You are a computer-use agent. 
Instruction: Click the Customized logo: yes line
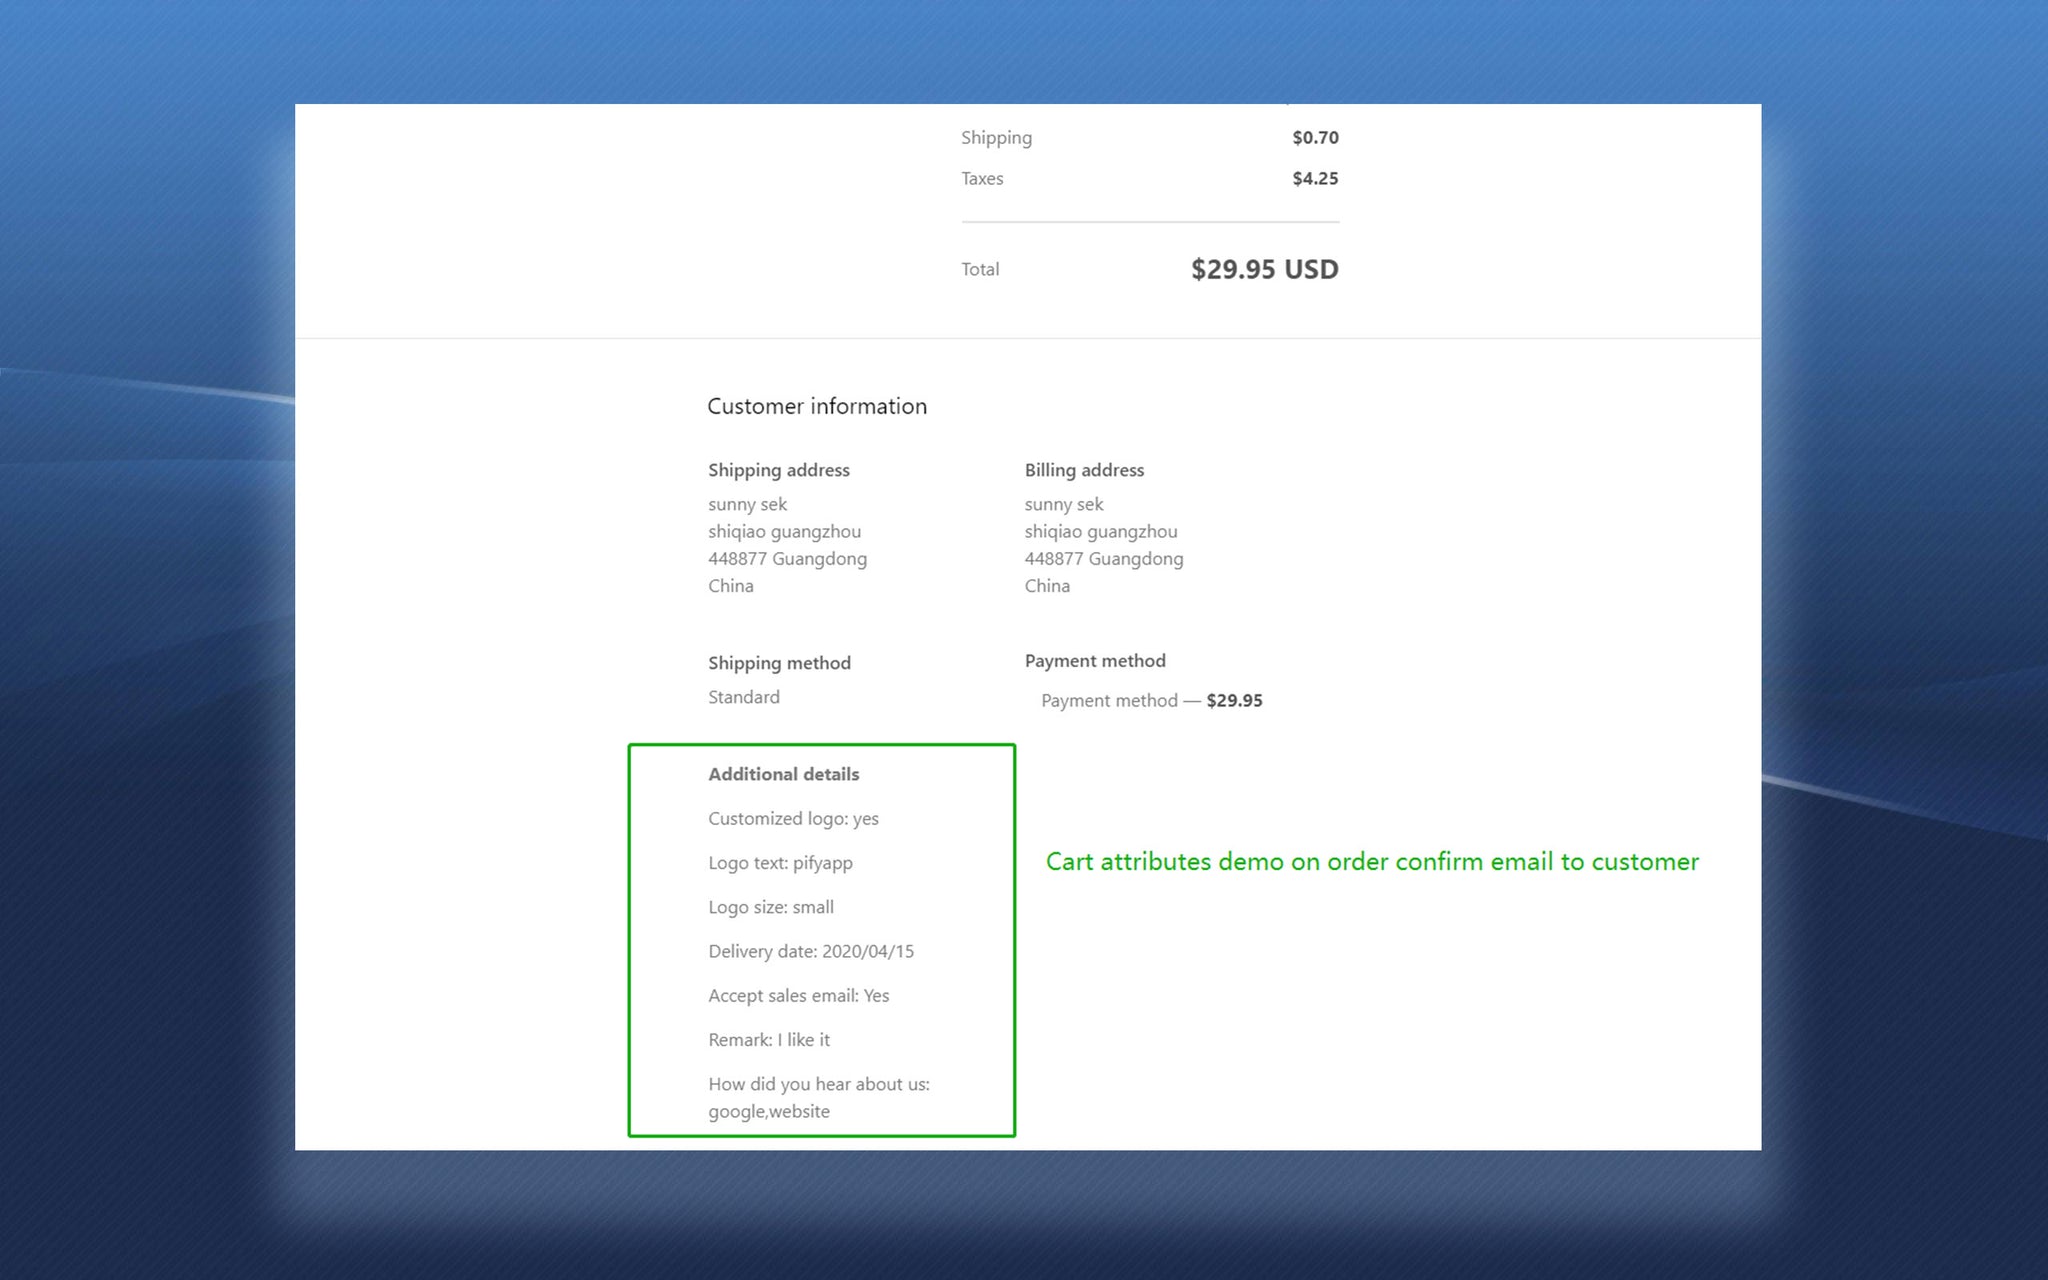point(793,819)
